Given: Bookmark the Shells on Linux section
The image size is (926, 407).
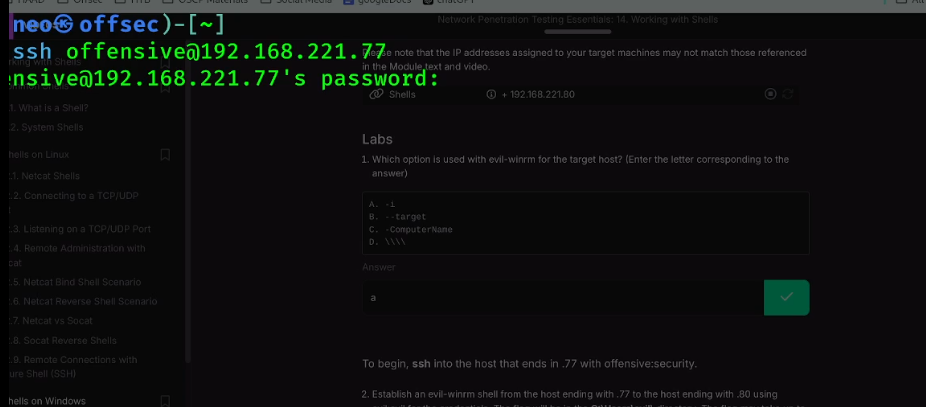Looking at the screenshot, I should click(165, 155).
